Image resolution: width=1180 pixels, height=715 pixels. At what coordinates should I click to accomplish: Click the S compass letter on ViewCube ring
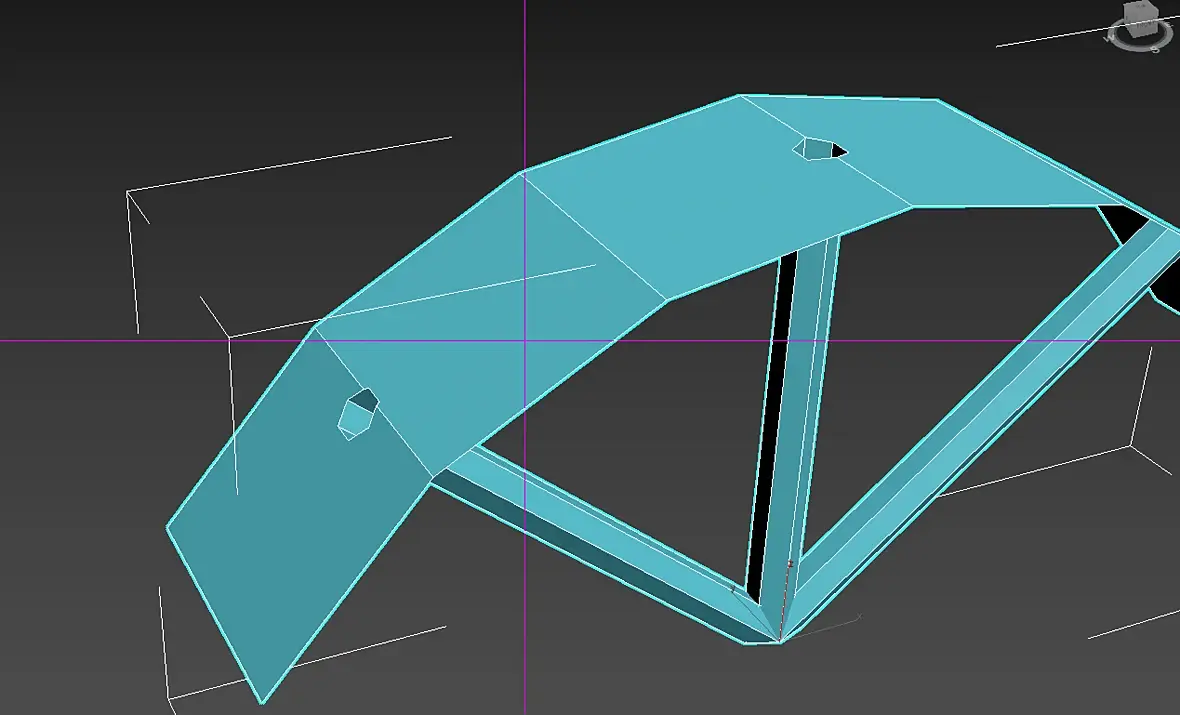pos(1155,50)
